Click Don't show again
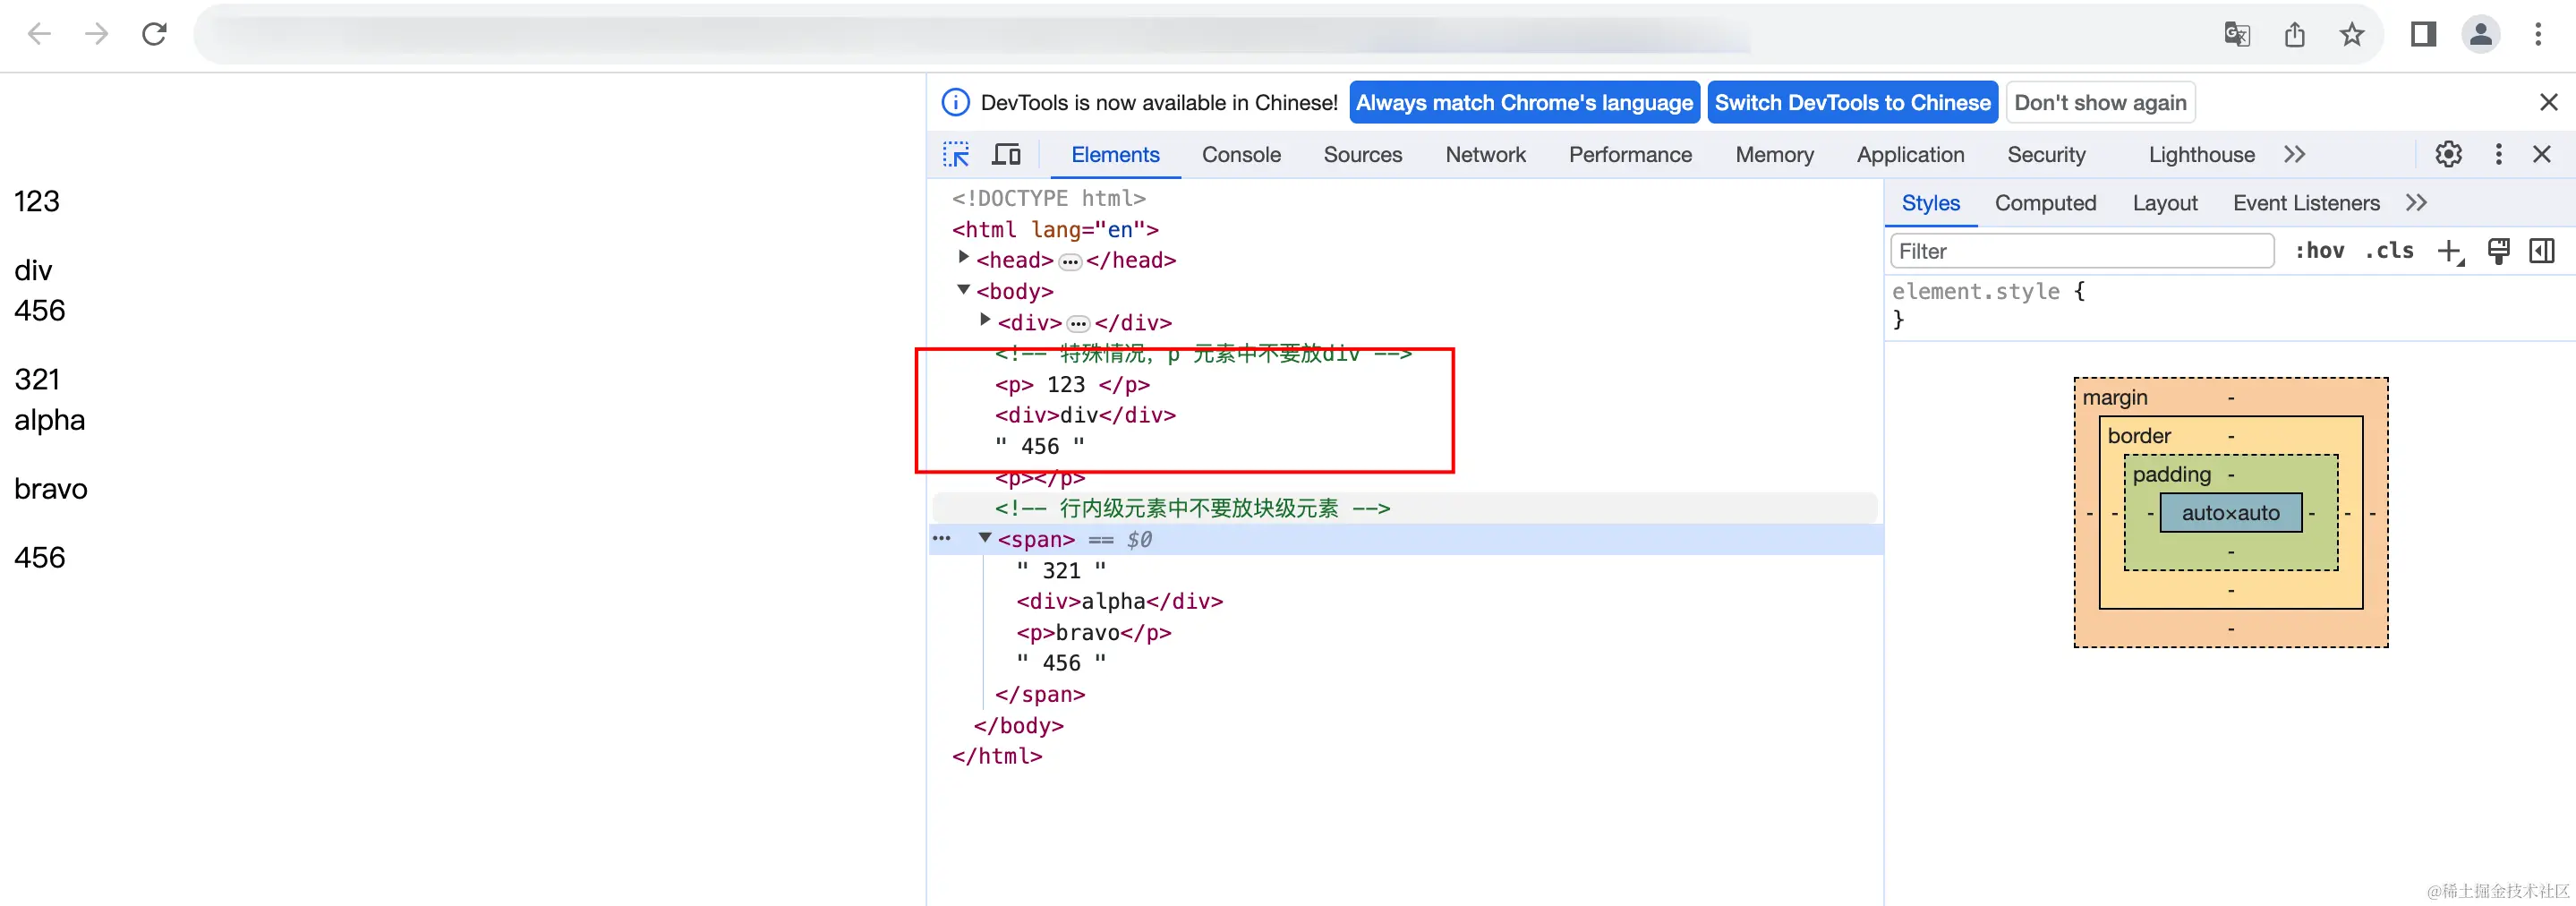This screenshot has height=906, width=2576. click(x=2101, y=102)
